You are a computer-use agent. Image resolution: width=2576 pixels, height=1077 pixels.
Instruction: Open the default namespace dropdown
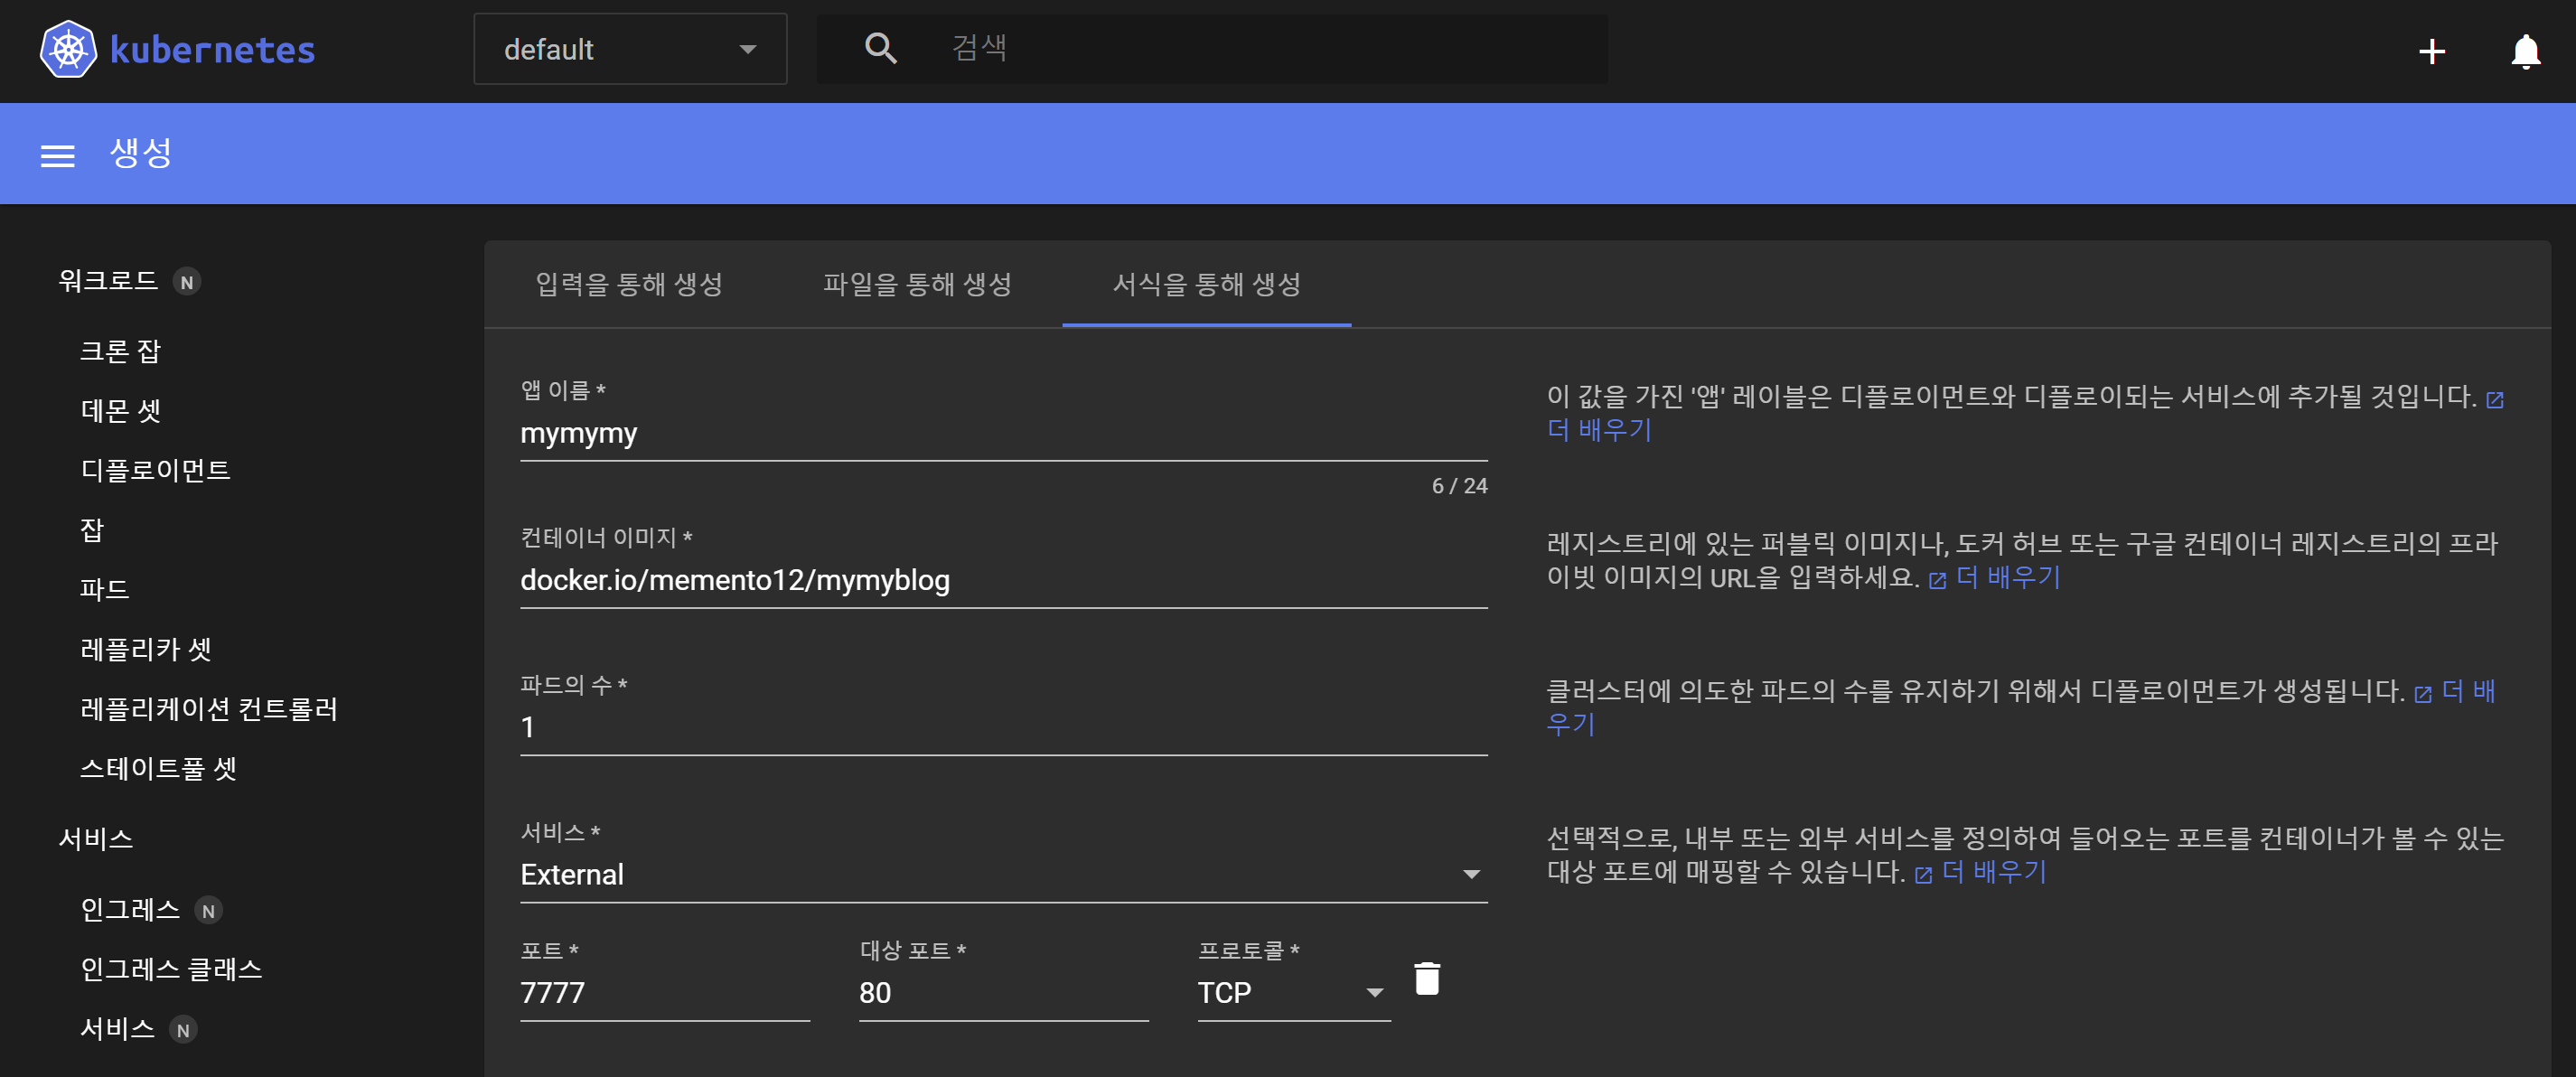pyautogui.click(x=630, y=49)
